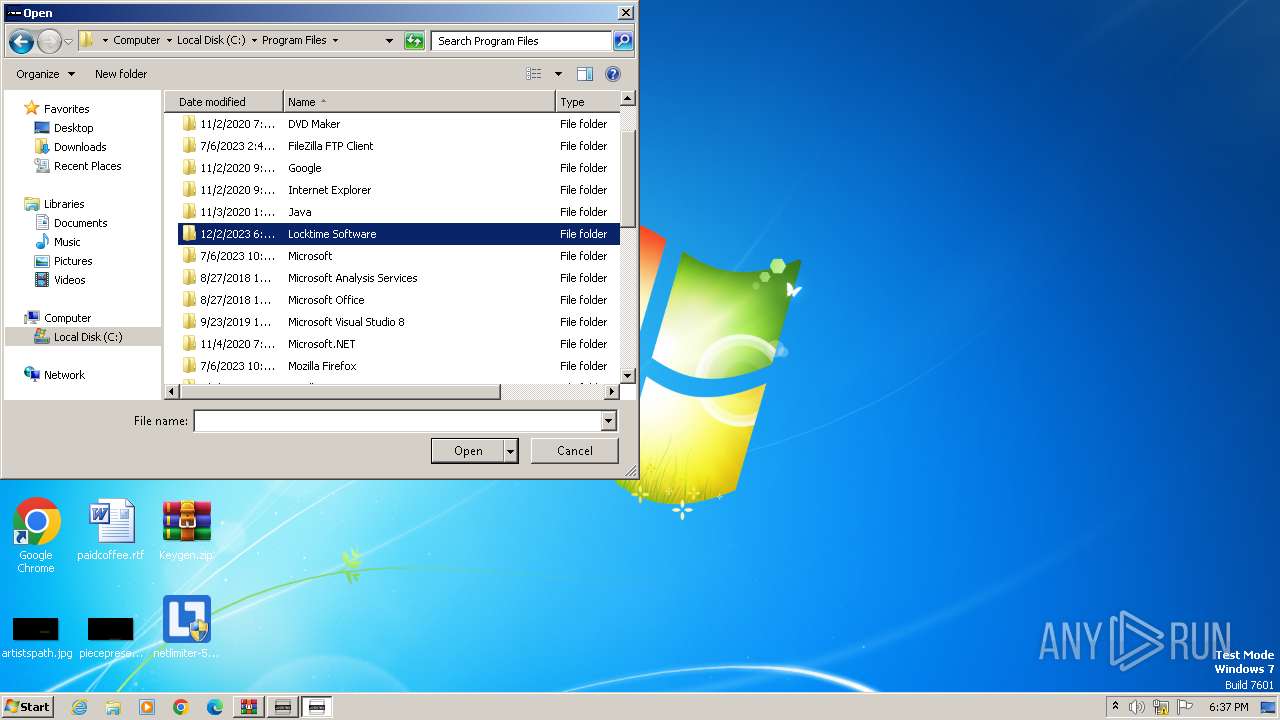Select the netlimiter installer desktop icon
The height and width of the screenshot is (720, 1280).
point(186,627)
